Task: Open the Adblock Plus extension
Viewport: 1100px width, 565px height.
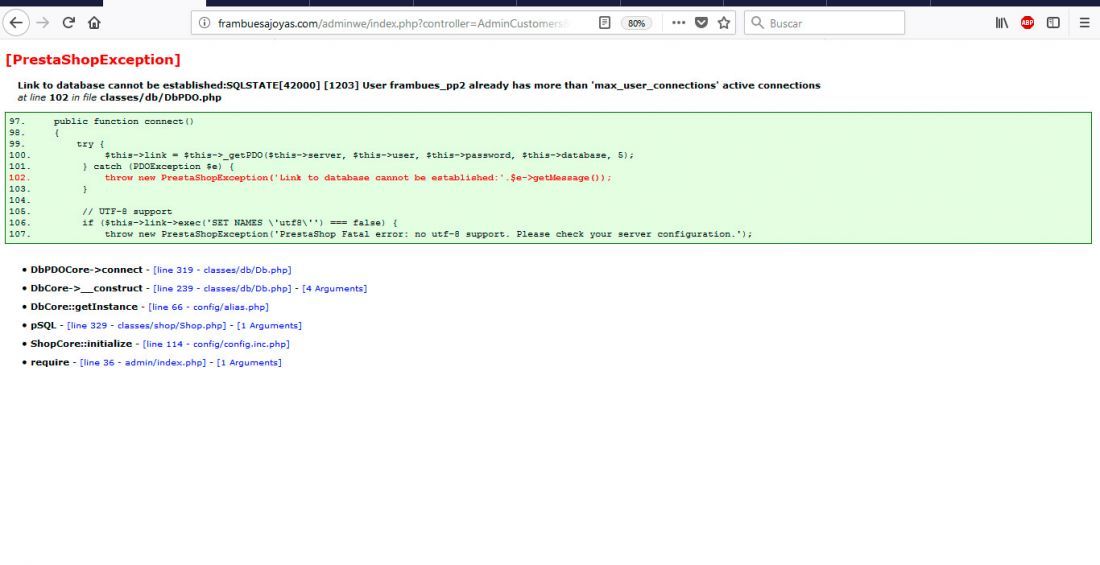Action: (x=1027, y=23)
